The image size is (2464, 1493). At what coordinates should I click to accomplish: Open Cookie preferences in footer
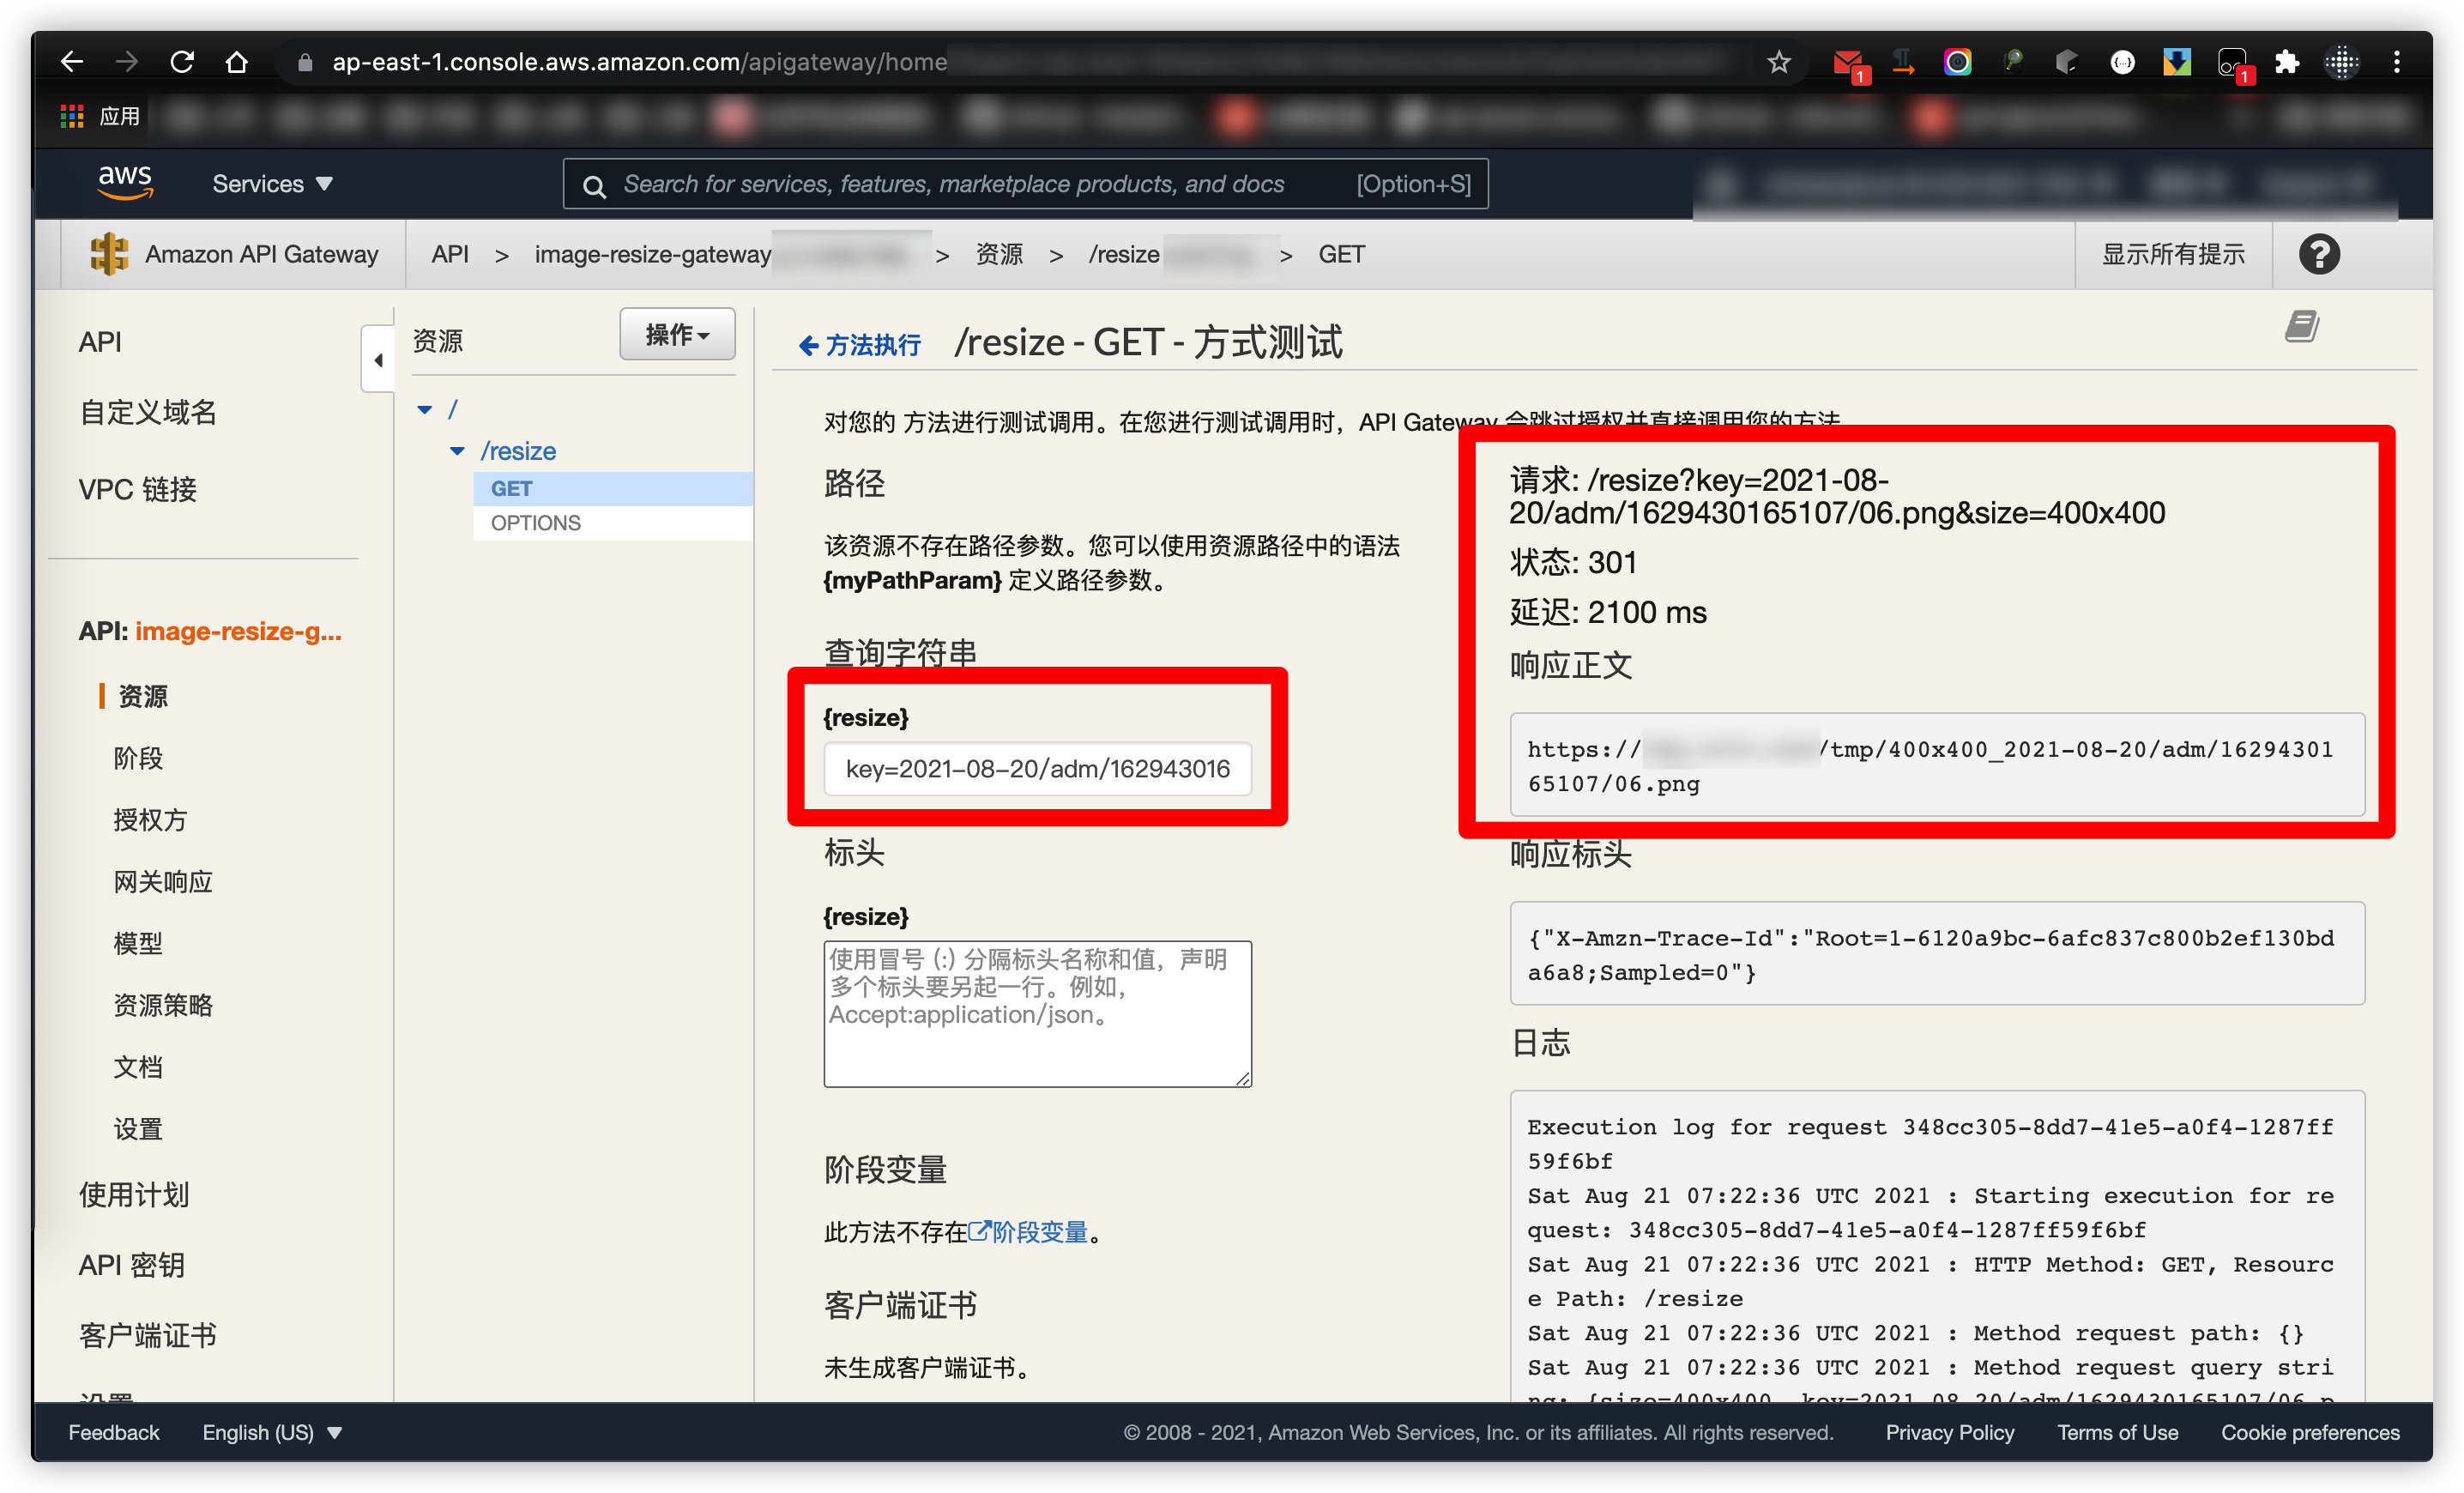click(x=2310, y=1432)
